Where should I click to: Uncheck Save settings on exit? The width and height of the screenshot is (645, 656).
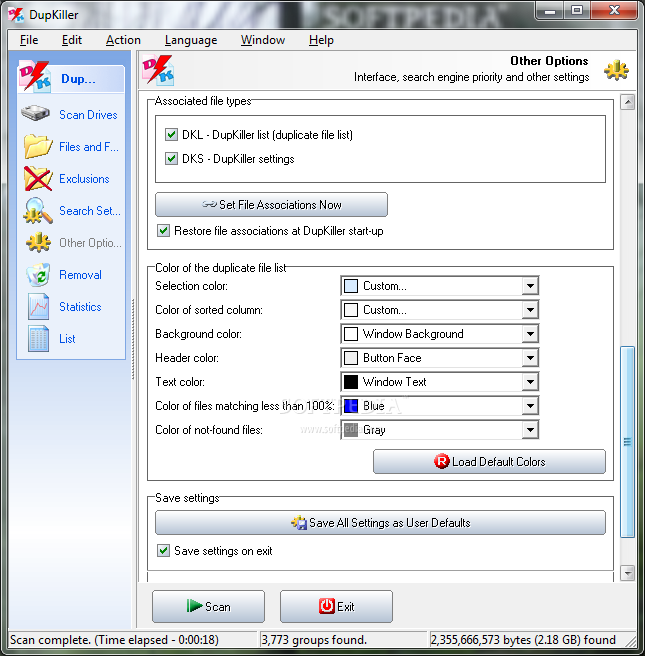pyautogui.click(x=163, y=551)
